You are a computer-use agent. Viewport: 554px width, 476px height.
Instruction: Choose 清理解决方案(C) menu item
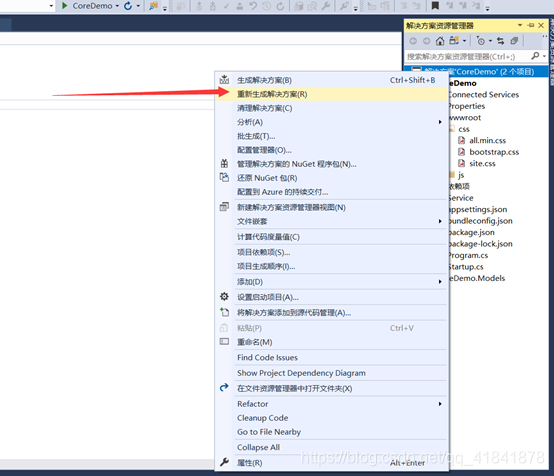(332, 108)
